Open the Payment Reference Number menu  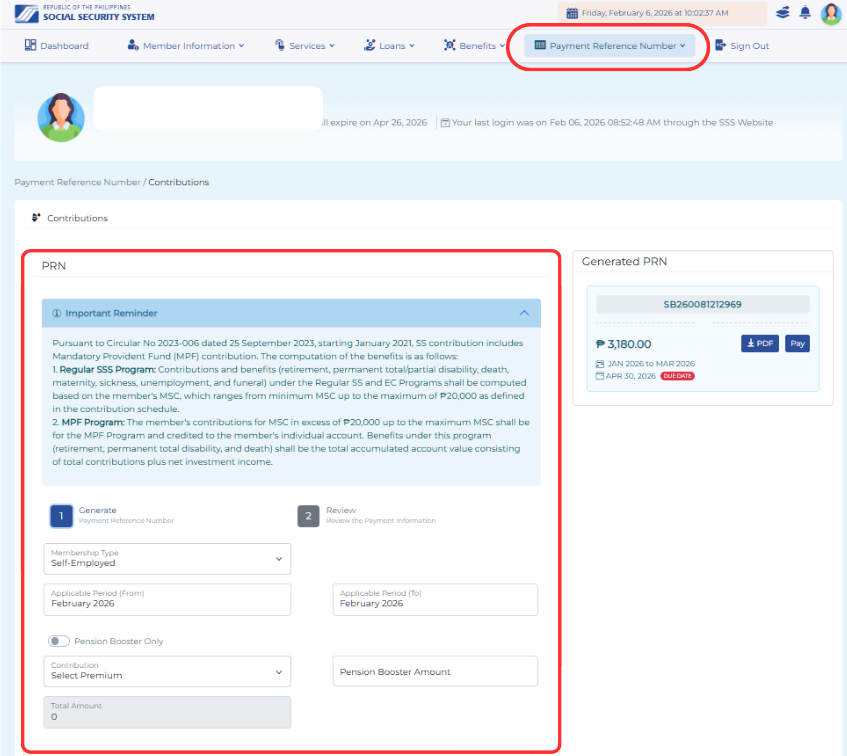coord(610,46)
